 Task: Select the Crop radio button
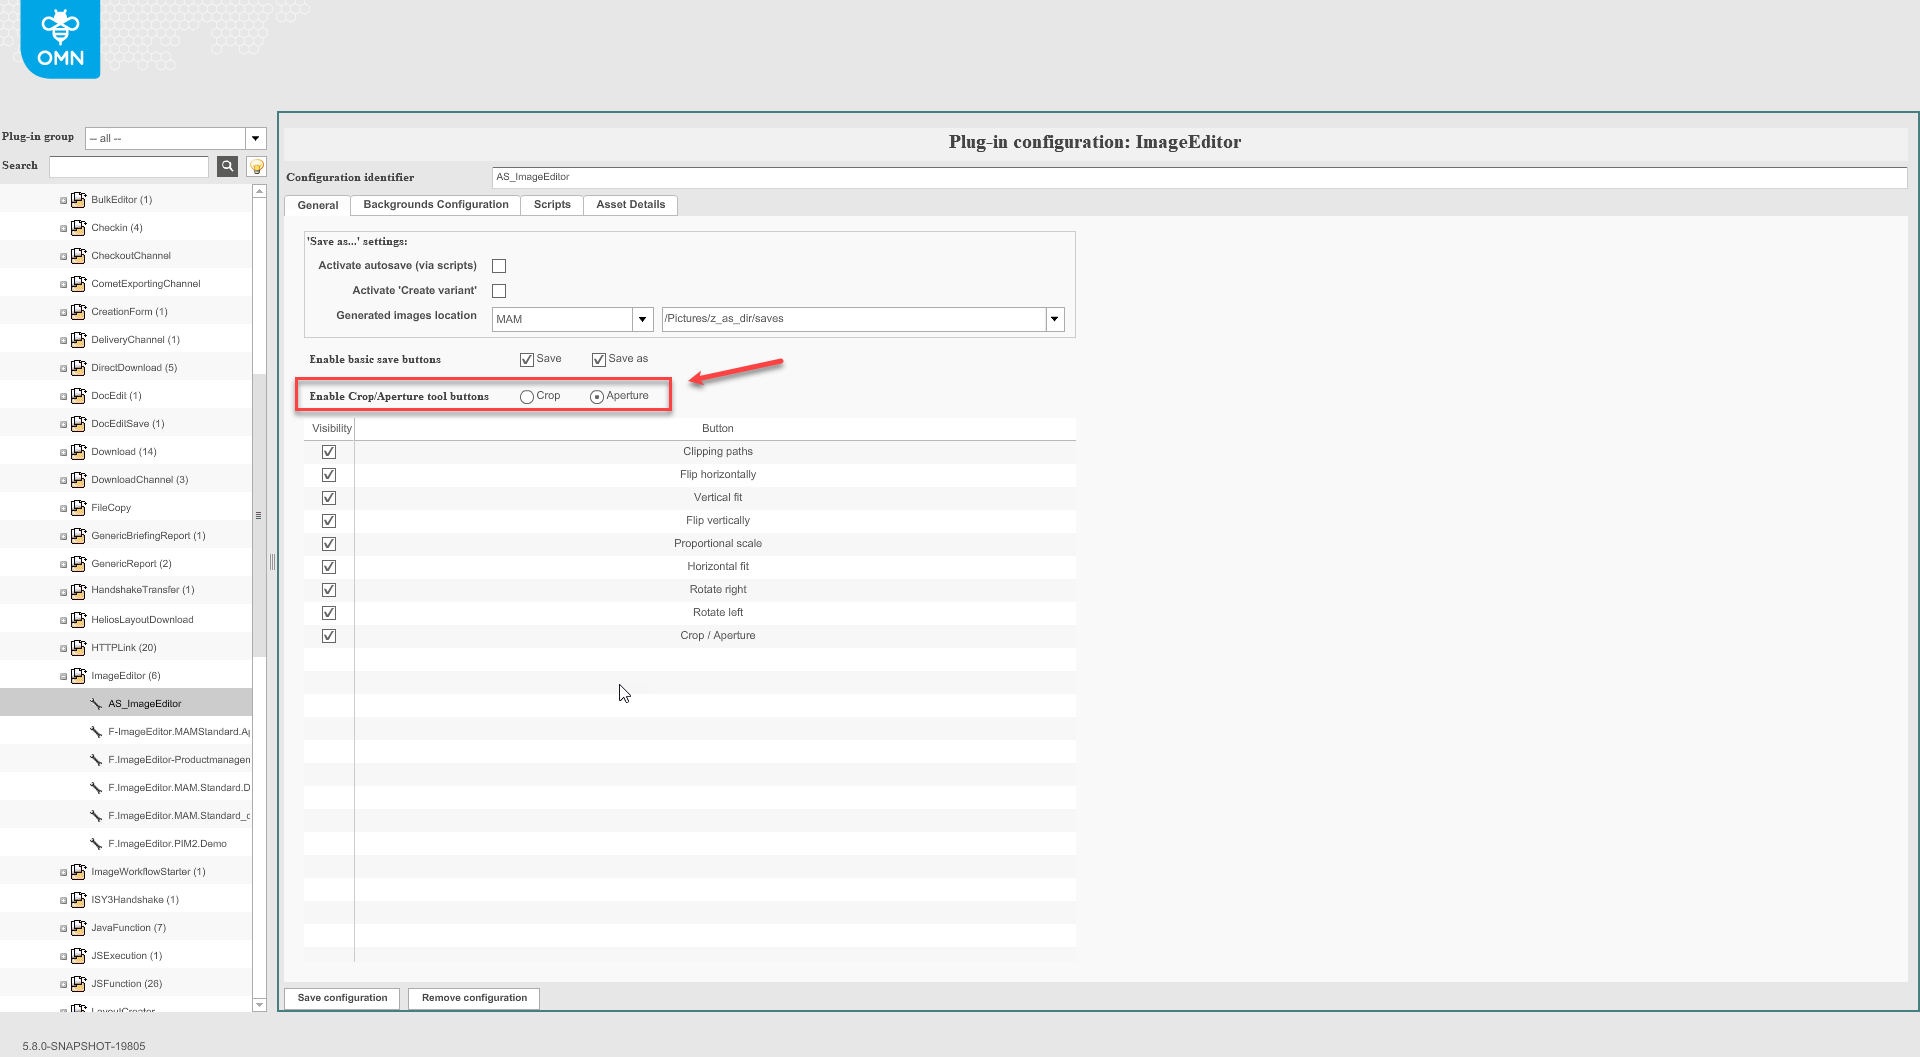click(x=527, y=396)
